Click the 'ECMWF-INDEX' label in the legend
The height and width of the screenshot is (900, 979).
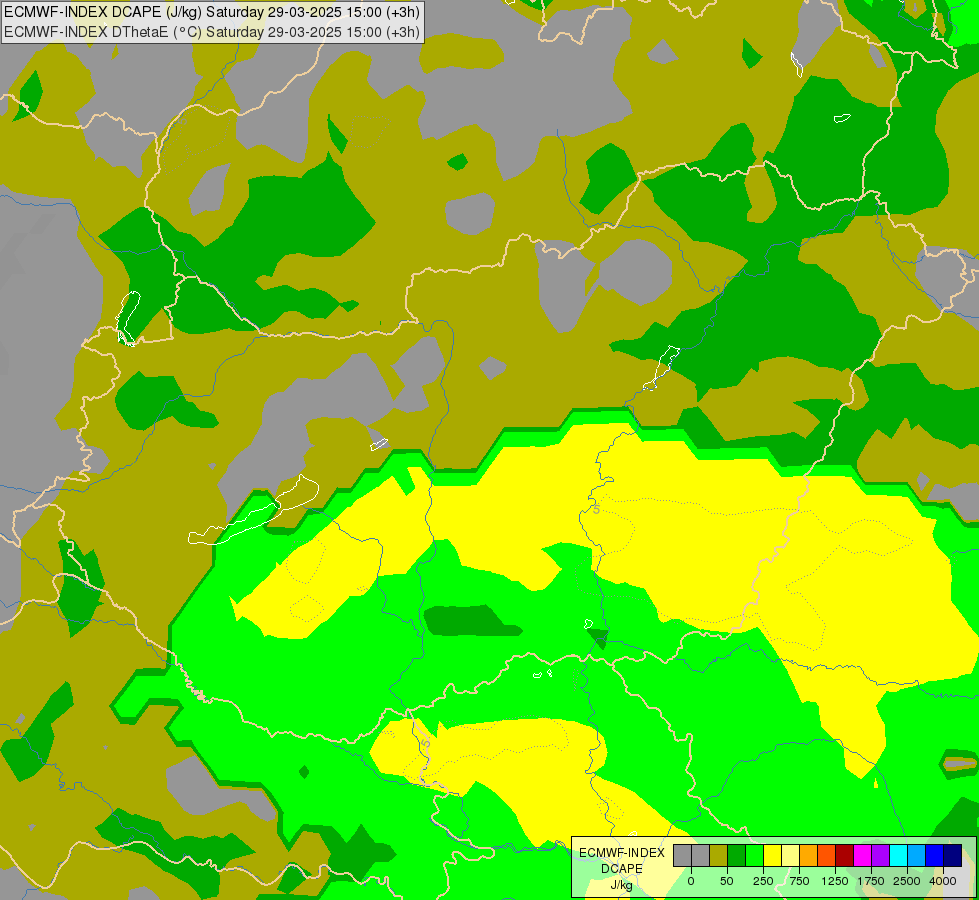pyautogui.click(x=622, y=853)
